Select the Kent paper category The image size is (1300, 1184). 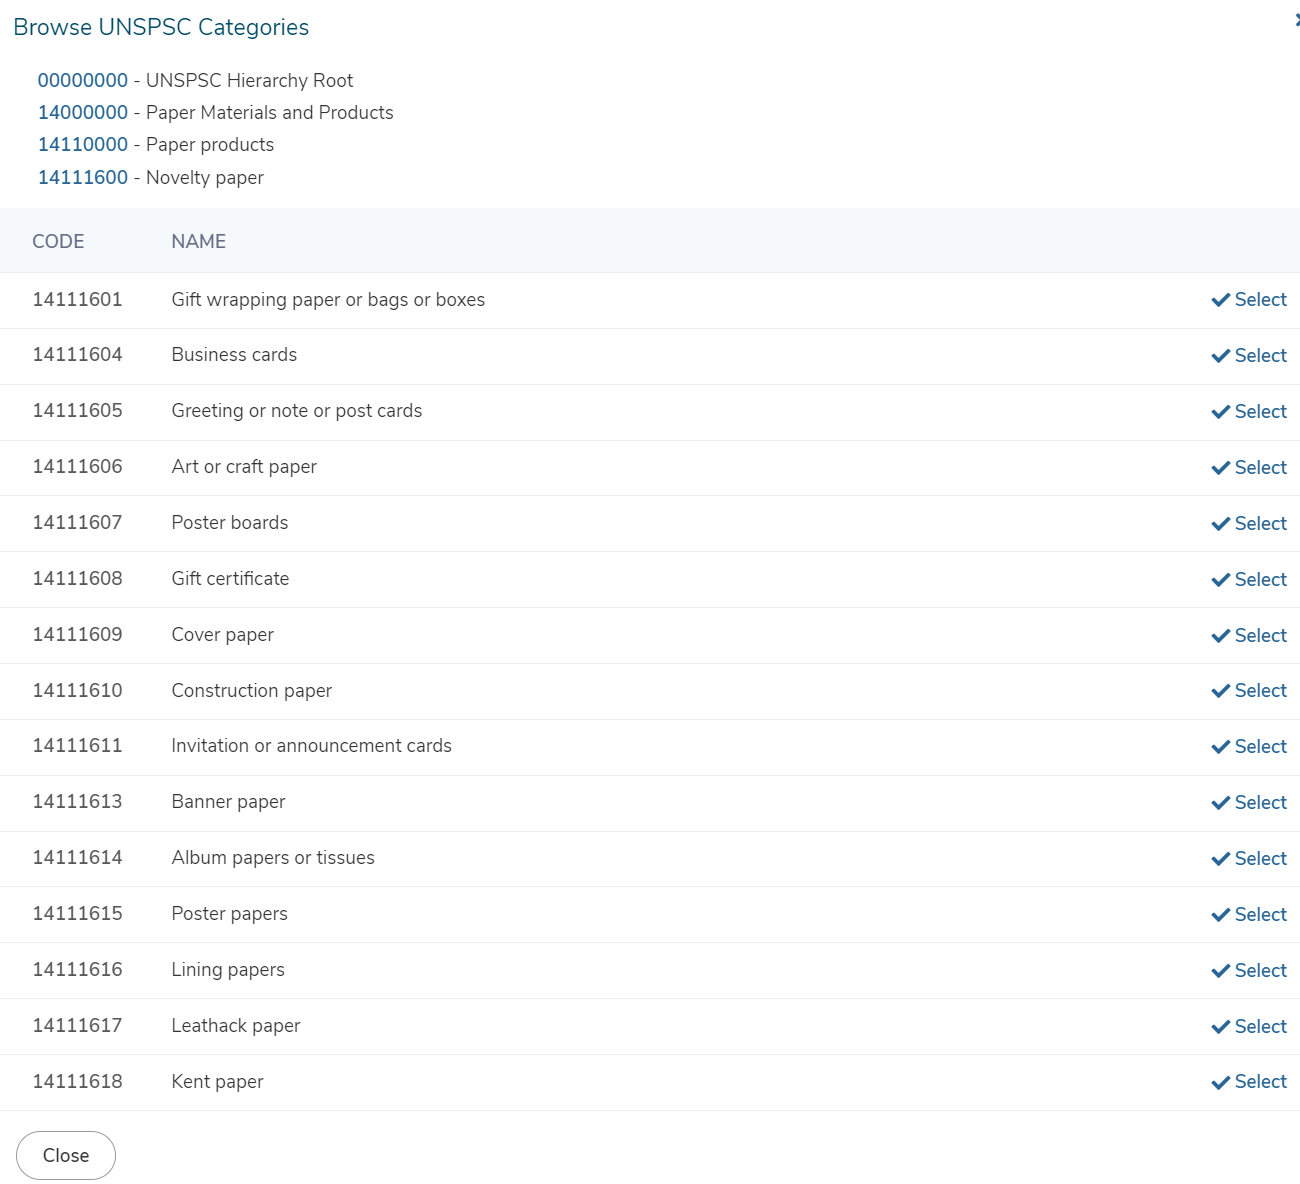[x=1249, y=1082]
